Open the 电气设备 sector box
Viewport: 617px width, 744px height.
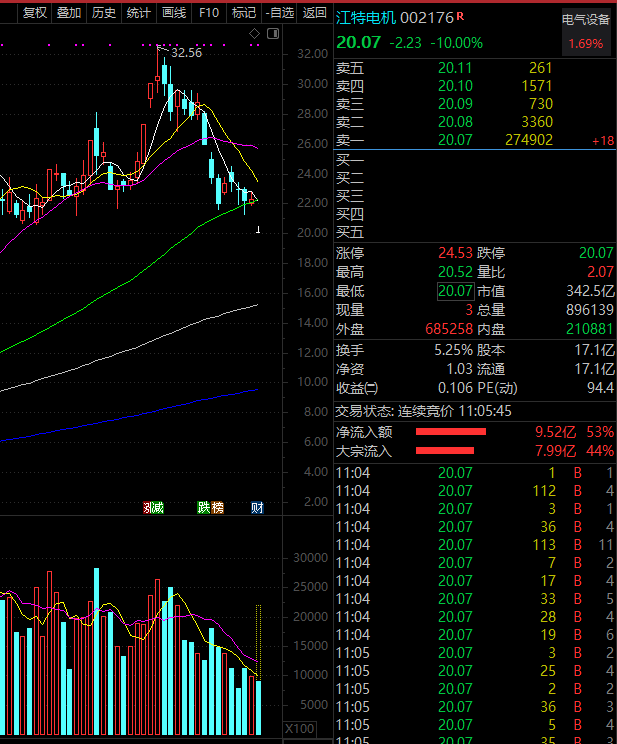[x=586, y=31]
